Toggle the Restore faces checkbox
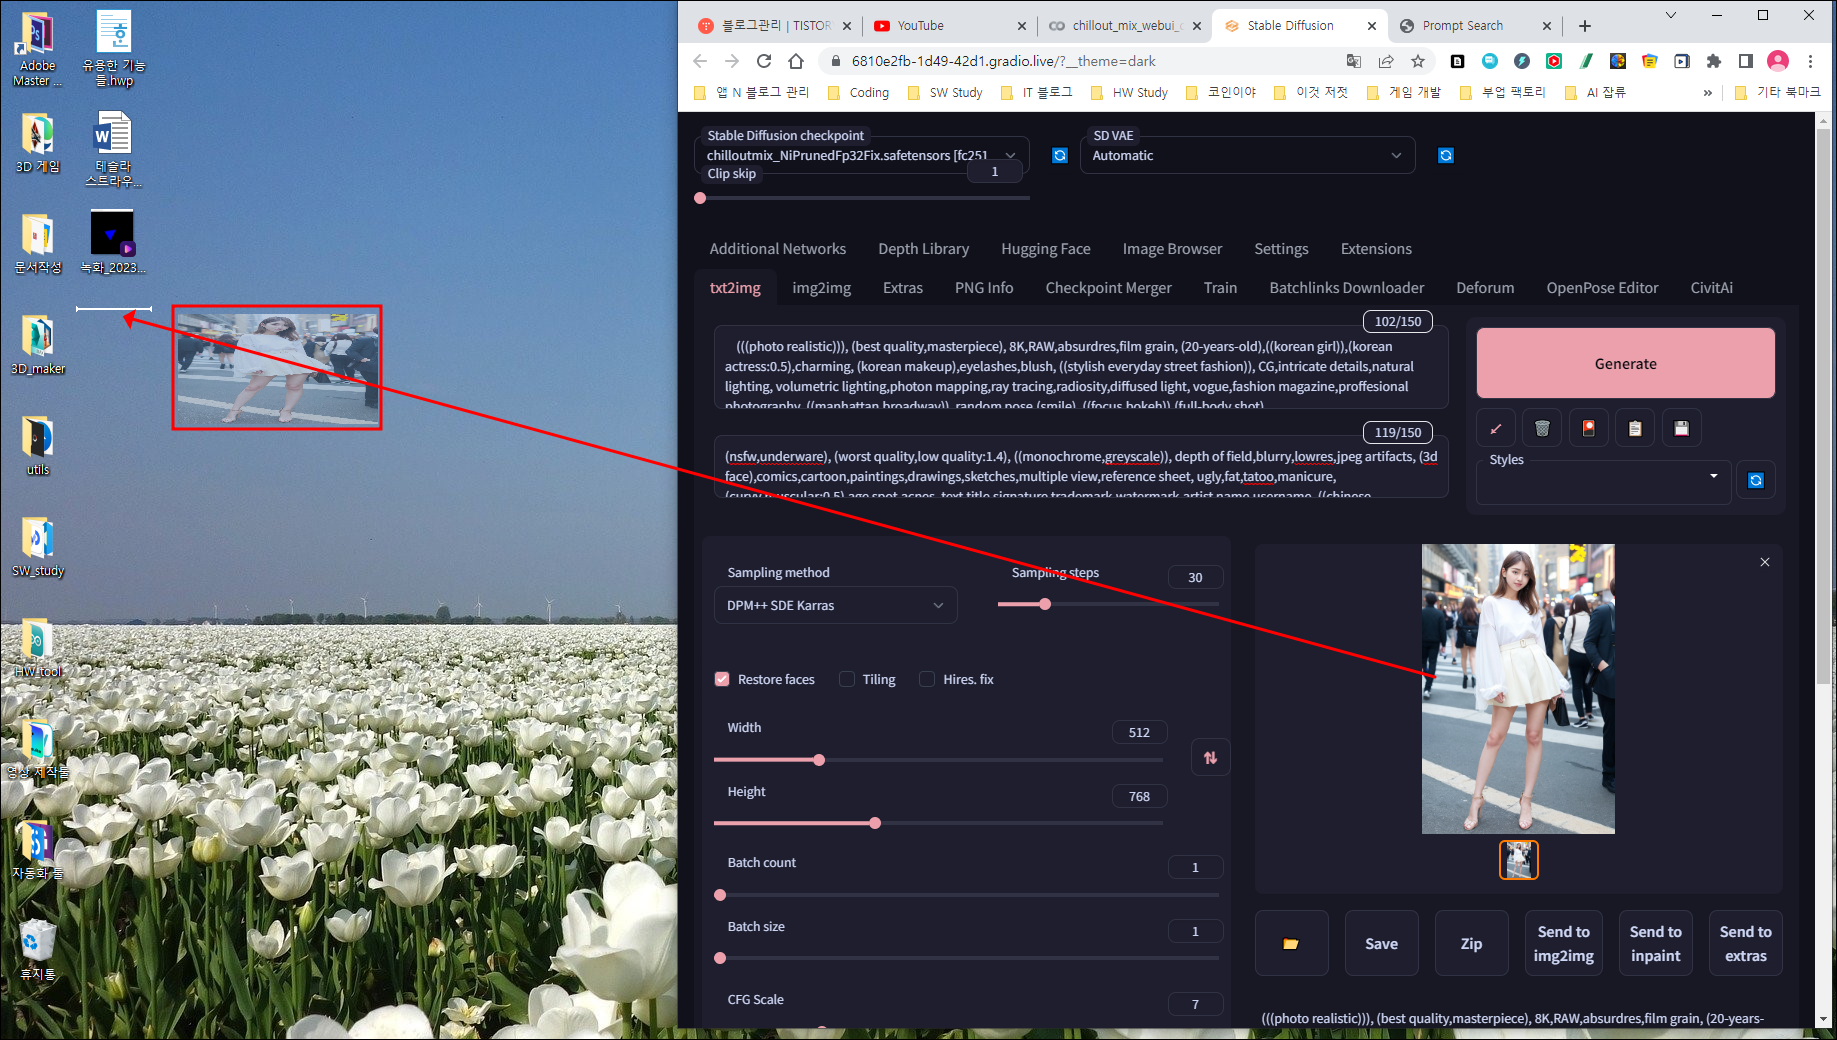Screen dimensions: 1837x1040 [x=722, y=679]
